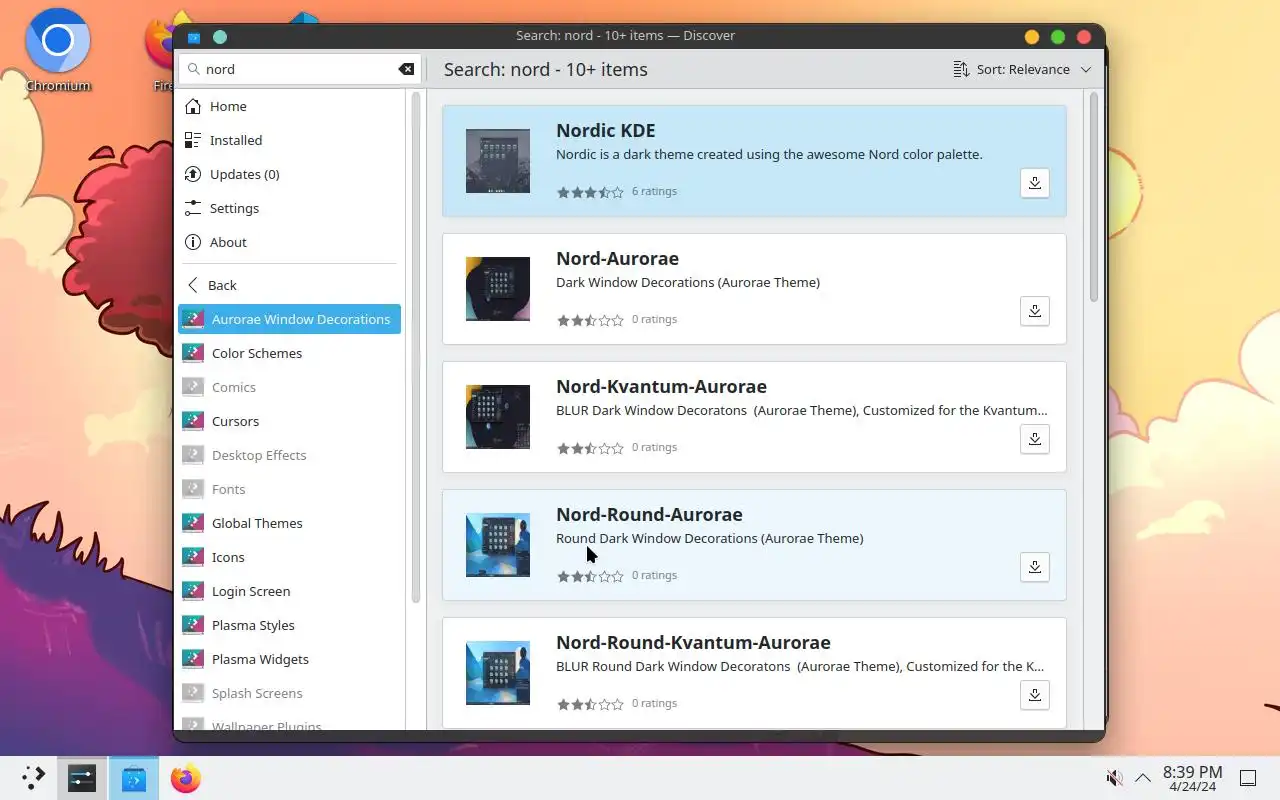Click the Nord-Kvantum-Aurorae thumbnail image
Image resolution: width=1280 pixels, height=800 pixels.
click(x=498, y=417)
